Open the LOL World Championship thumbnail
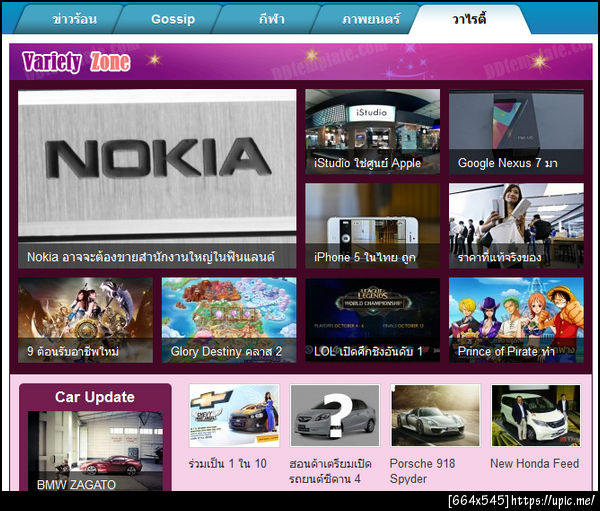Image resolution: width=600 pixels, height=511 pixels. click(x=372, y=320)
